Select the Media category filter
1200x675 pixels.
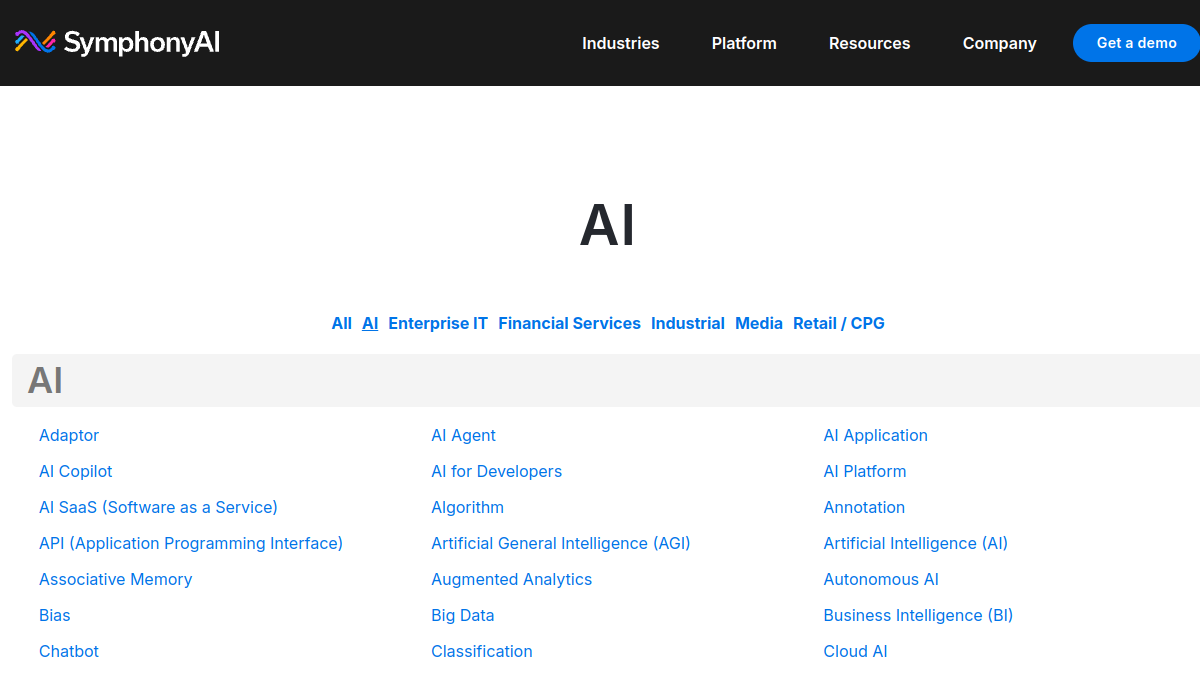[759, 323]
